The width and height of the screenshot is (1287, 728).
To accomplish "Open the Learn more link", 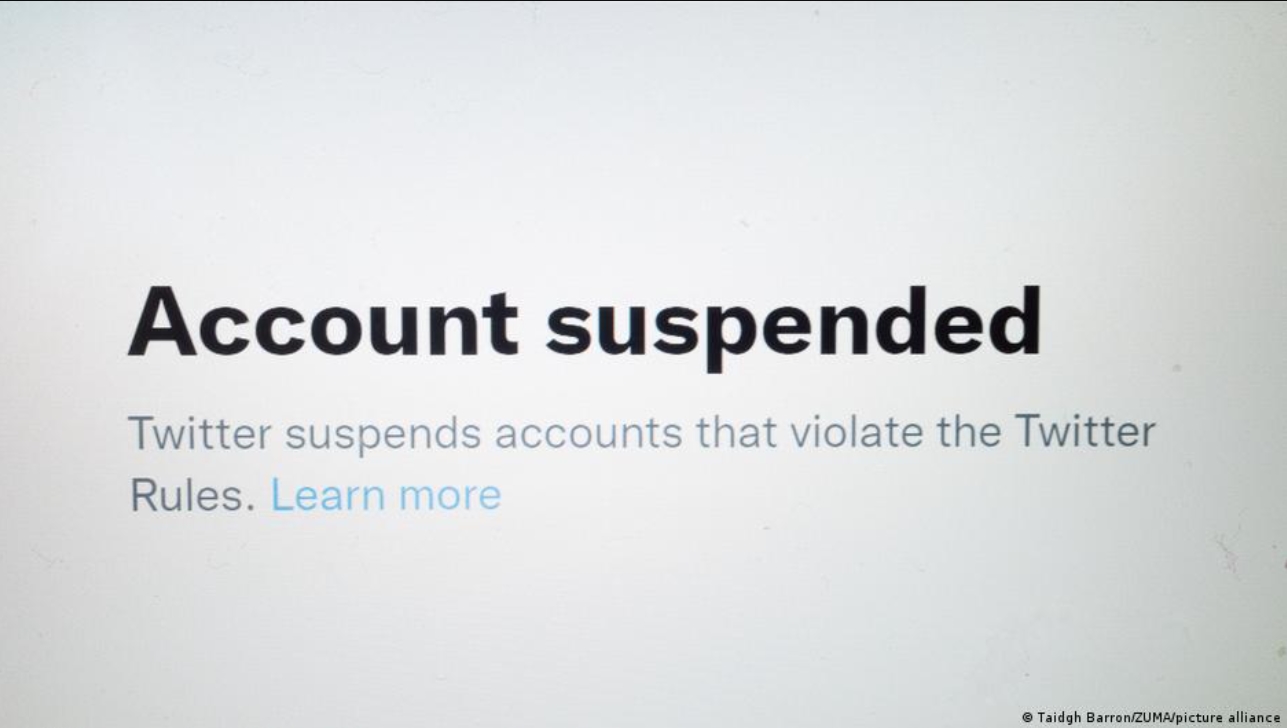I will [x=386, y=494].
